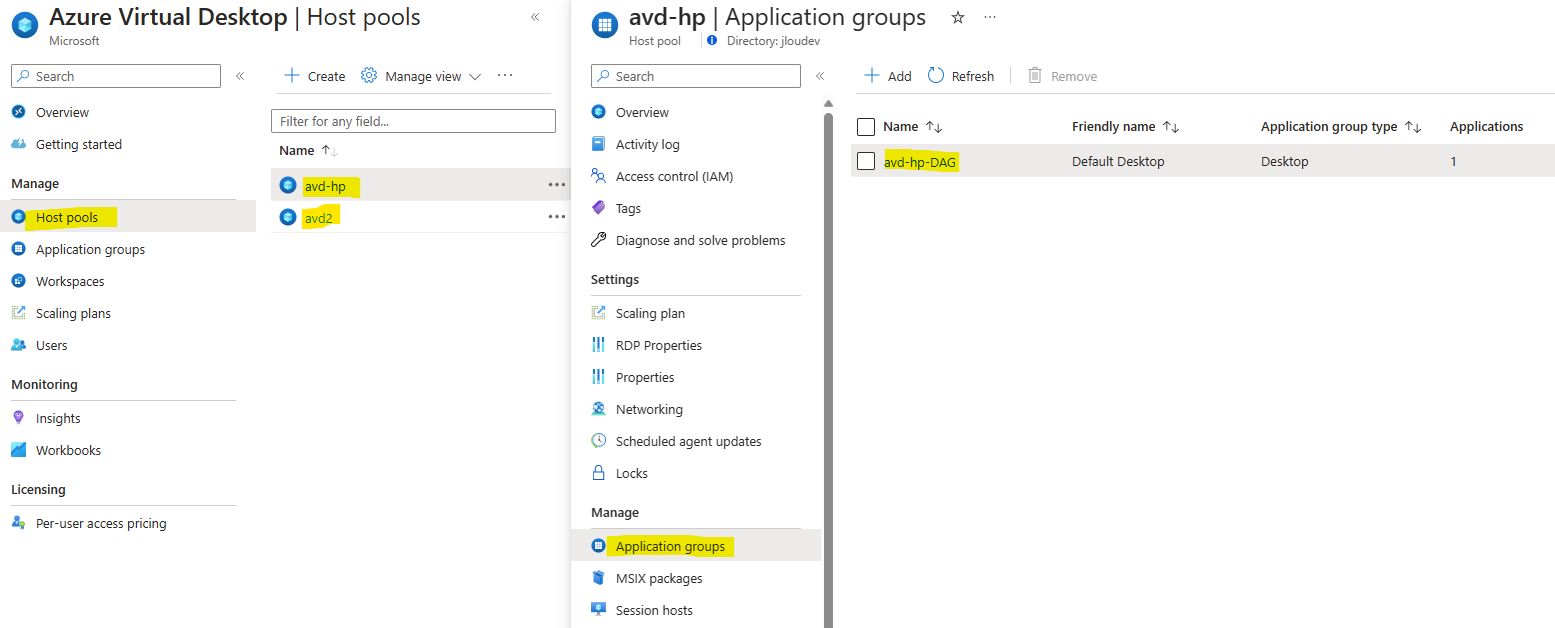Collapse the Host pools blade with double chevron

tap(535, 17)
